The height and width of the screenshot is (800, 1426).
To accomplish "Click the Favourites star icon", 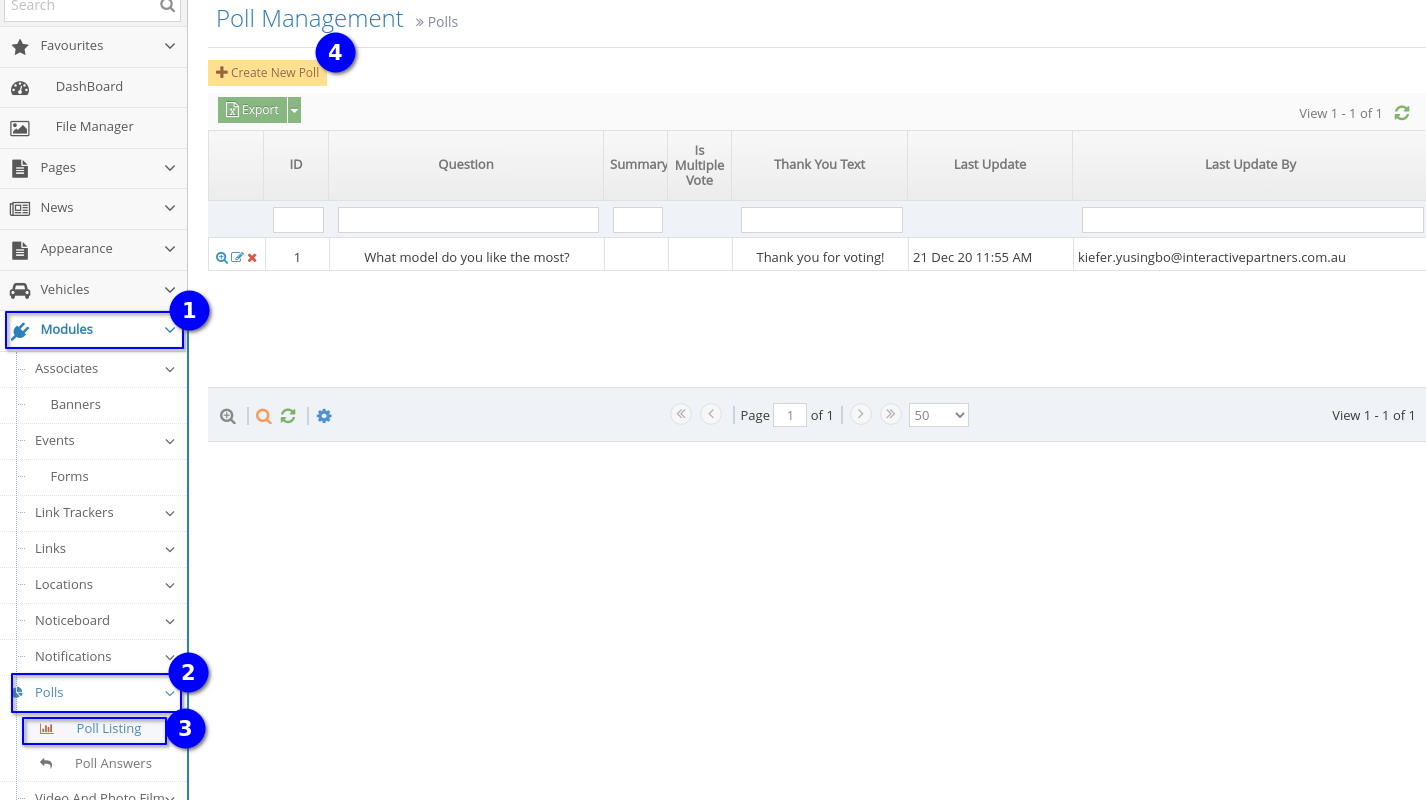I will coord(19,45).
